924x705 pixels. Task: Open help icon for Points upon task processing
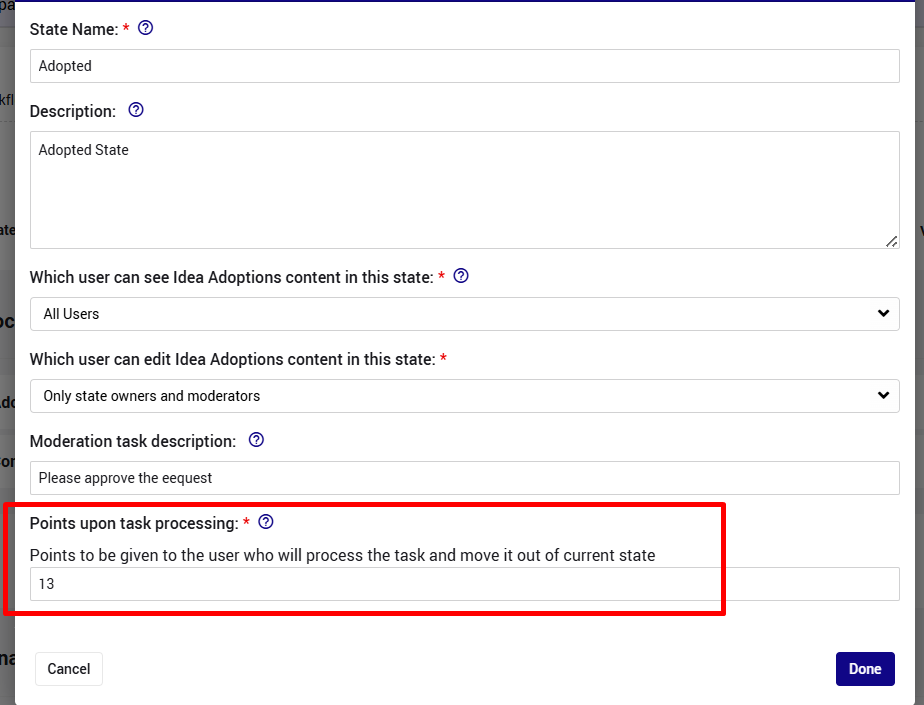266,522
